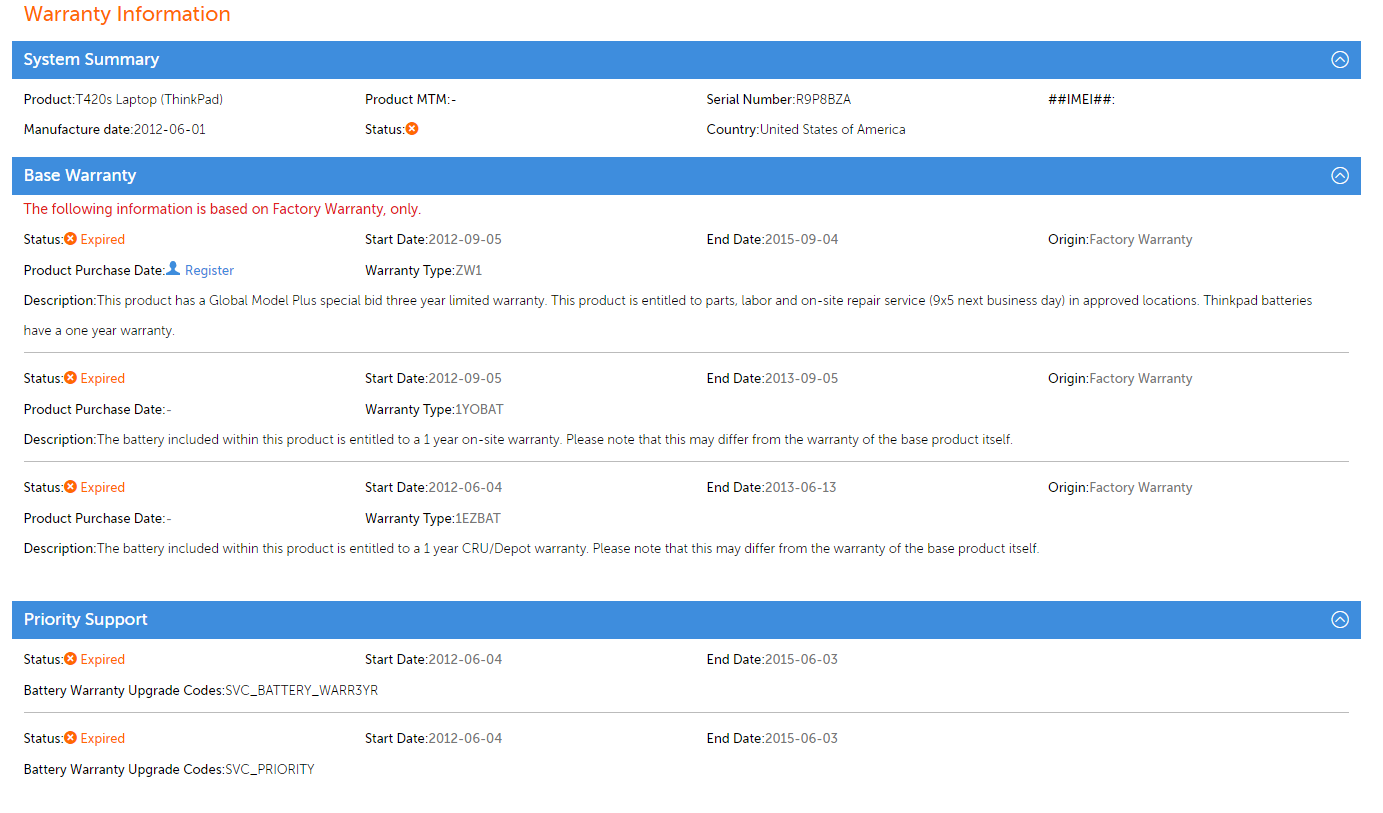Click the Priority Support header title
The image size is (1383, 813).
(85, 620)
